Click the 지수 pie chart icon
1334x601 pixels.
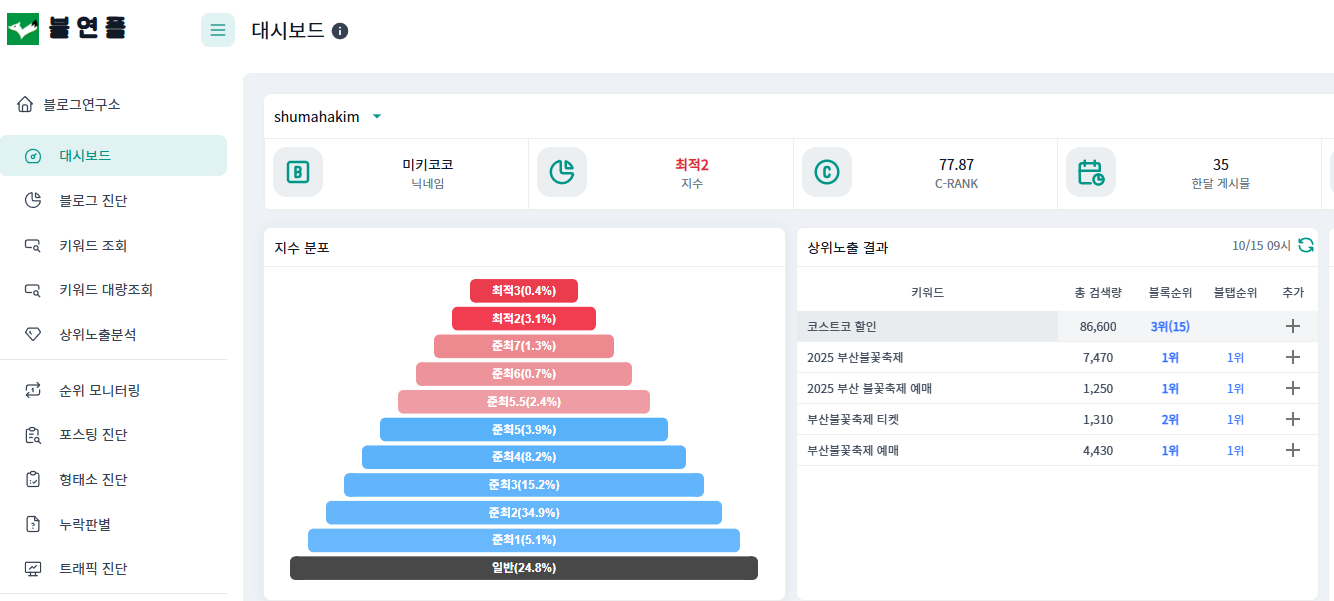click(562, 172)
